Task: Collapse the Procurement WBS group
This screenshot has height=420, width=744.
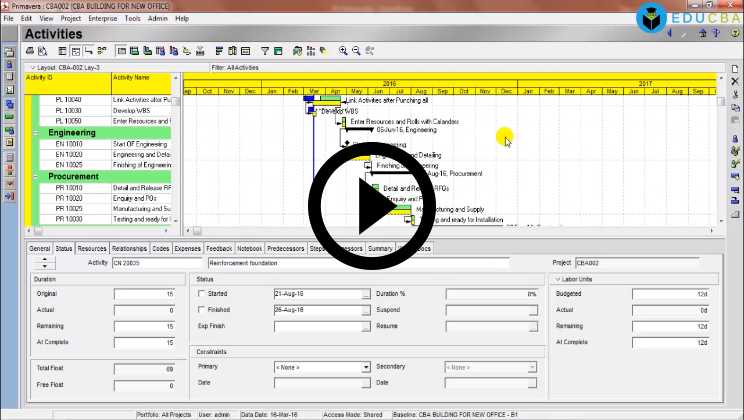Action: point(37,176)
